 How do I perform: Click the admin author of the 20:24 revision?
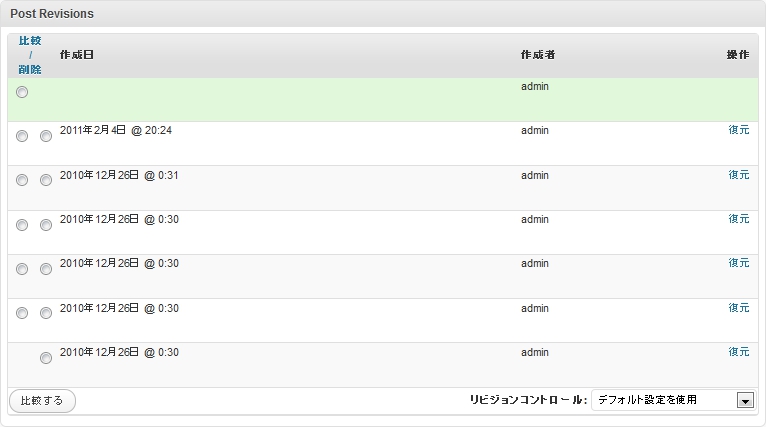click(x=535, y=130)
